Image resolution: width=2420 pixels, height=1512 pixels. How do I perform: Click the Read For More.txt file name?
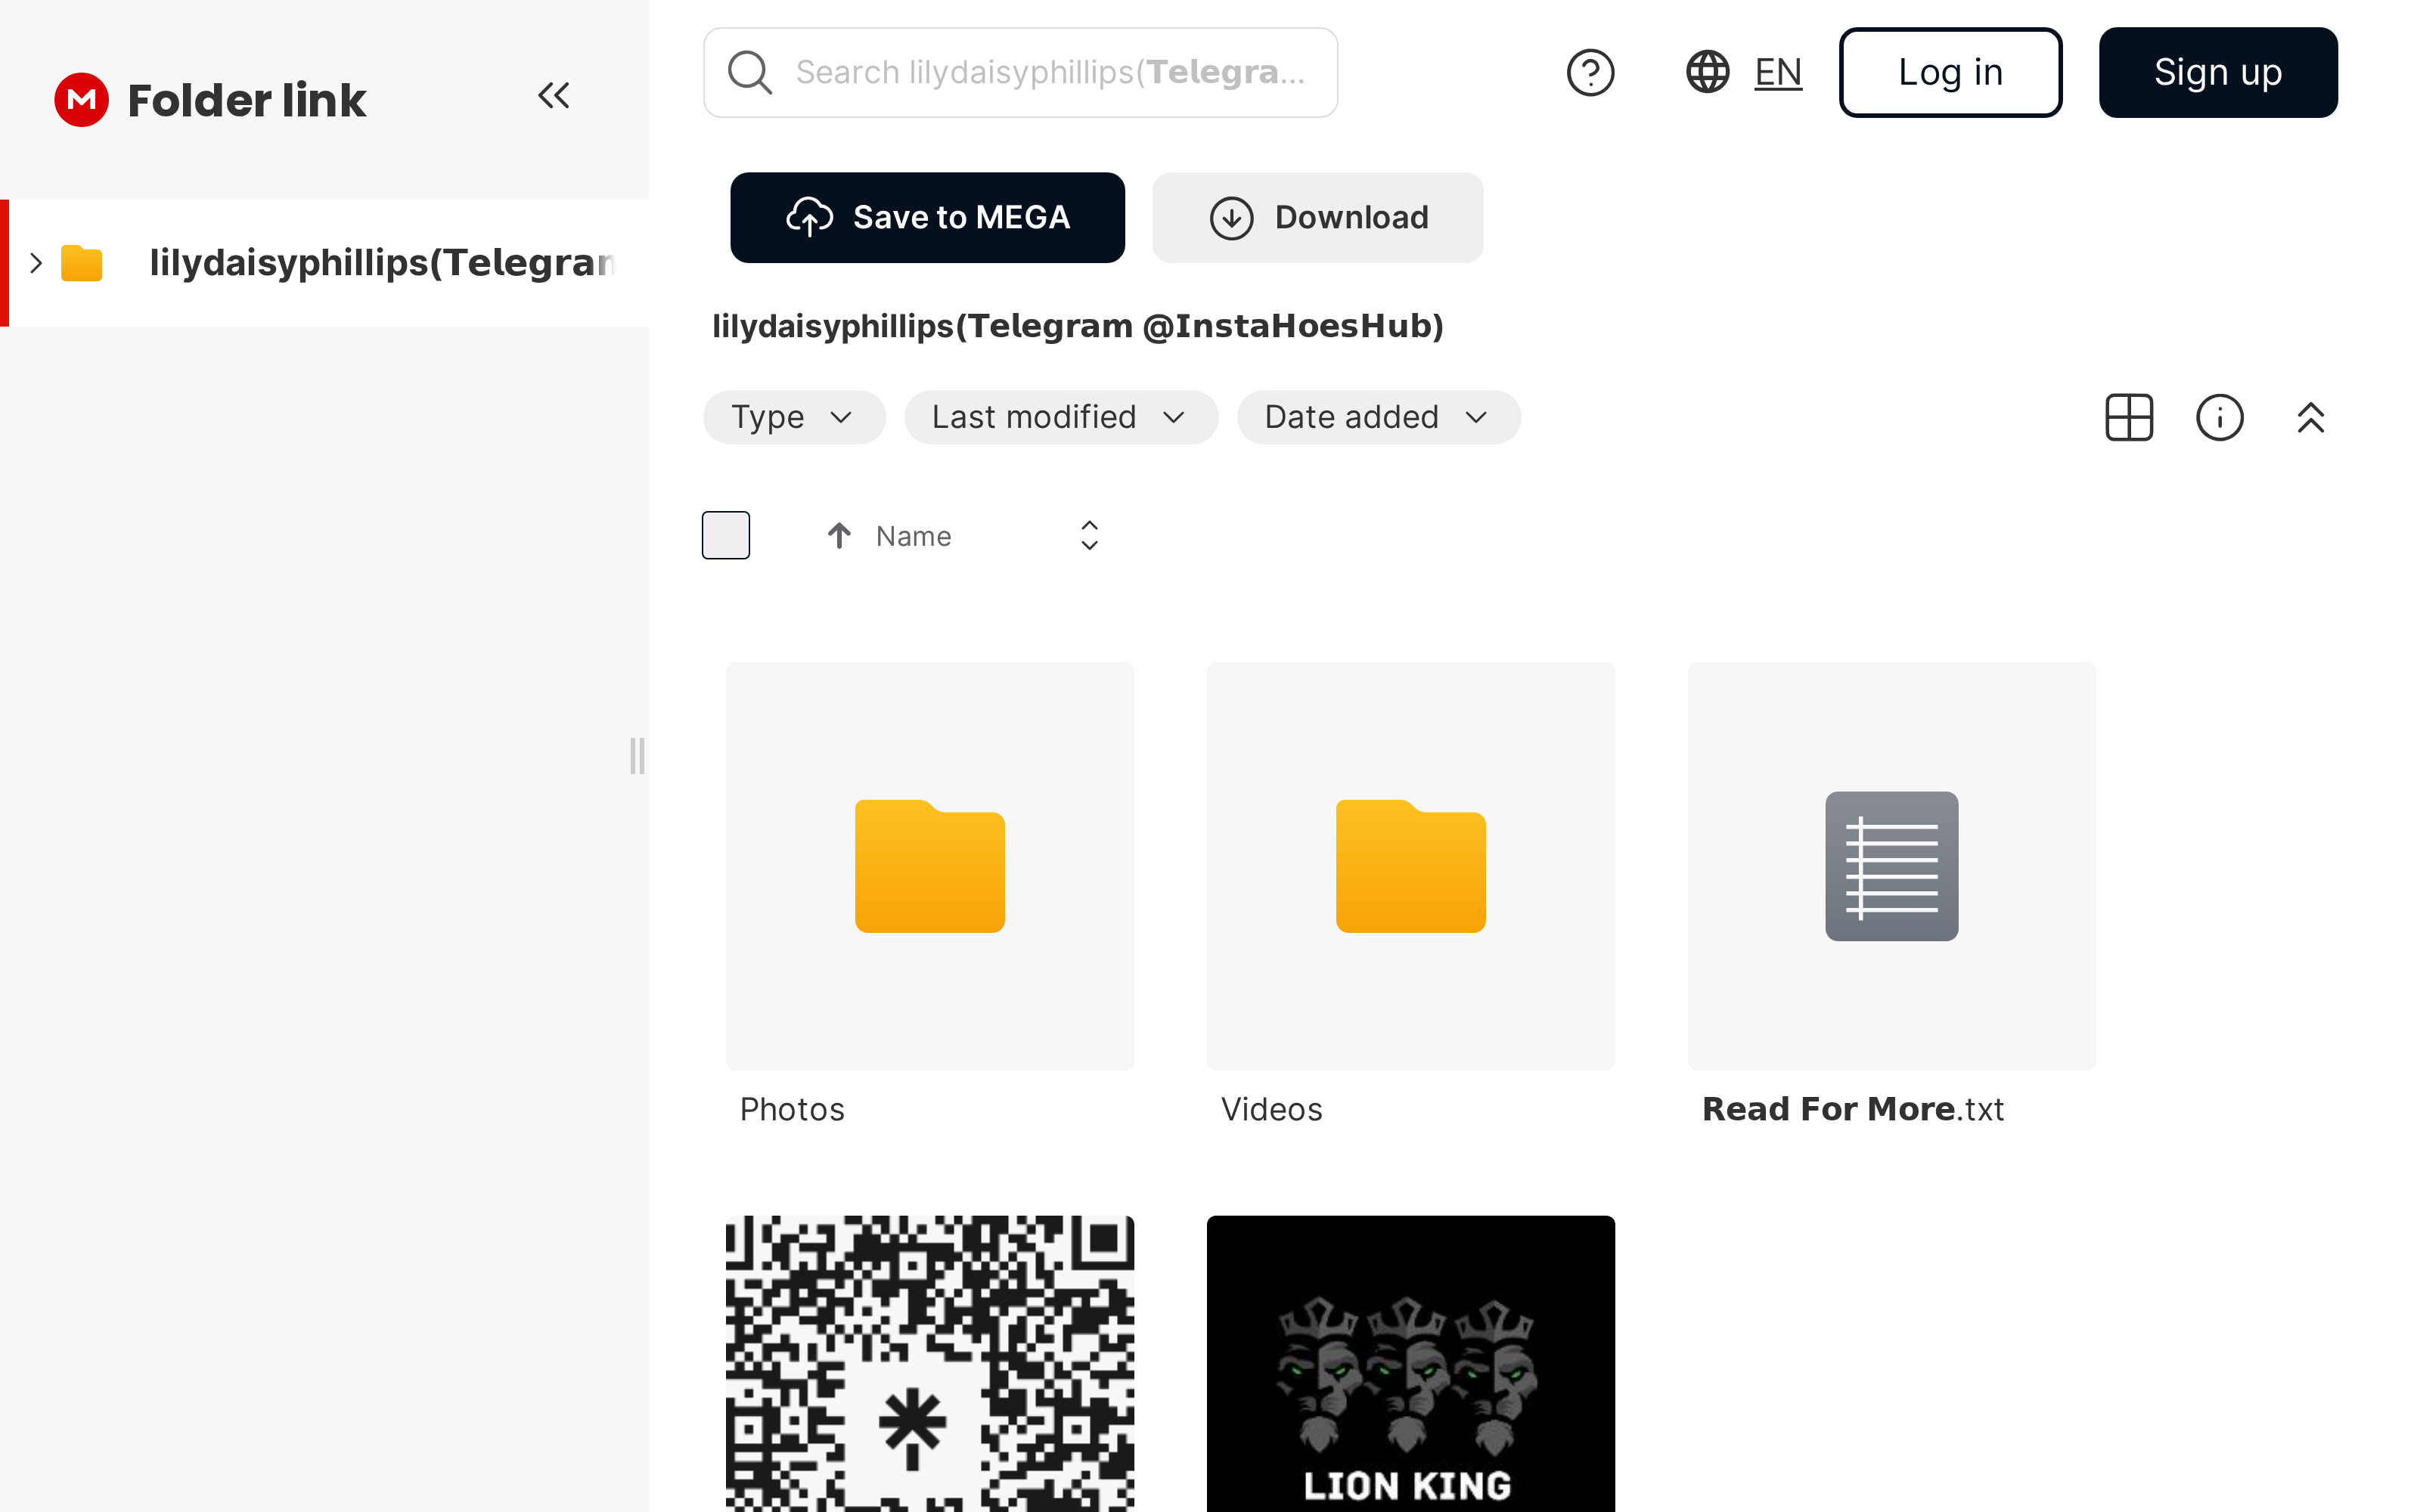1853,1109
